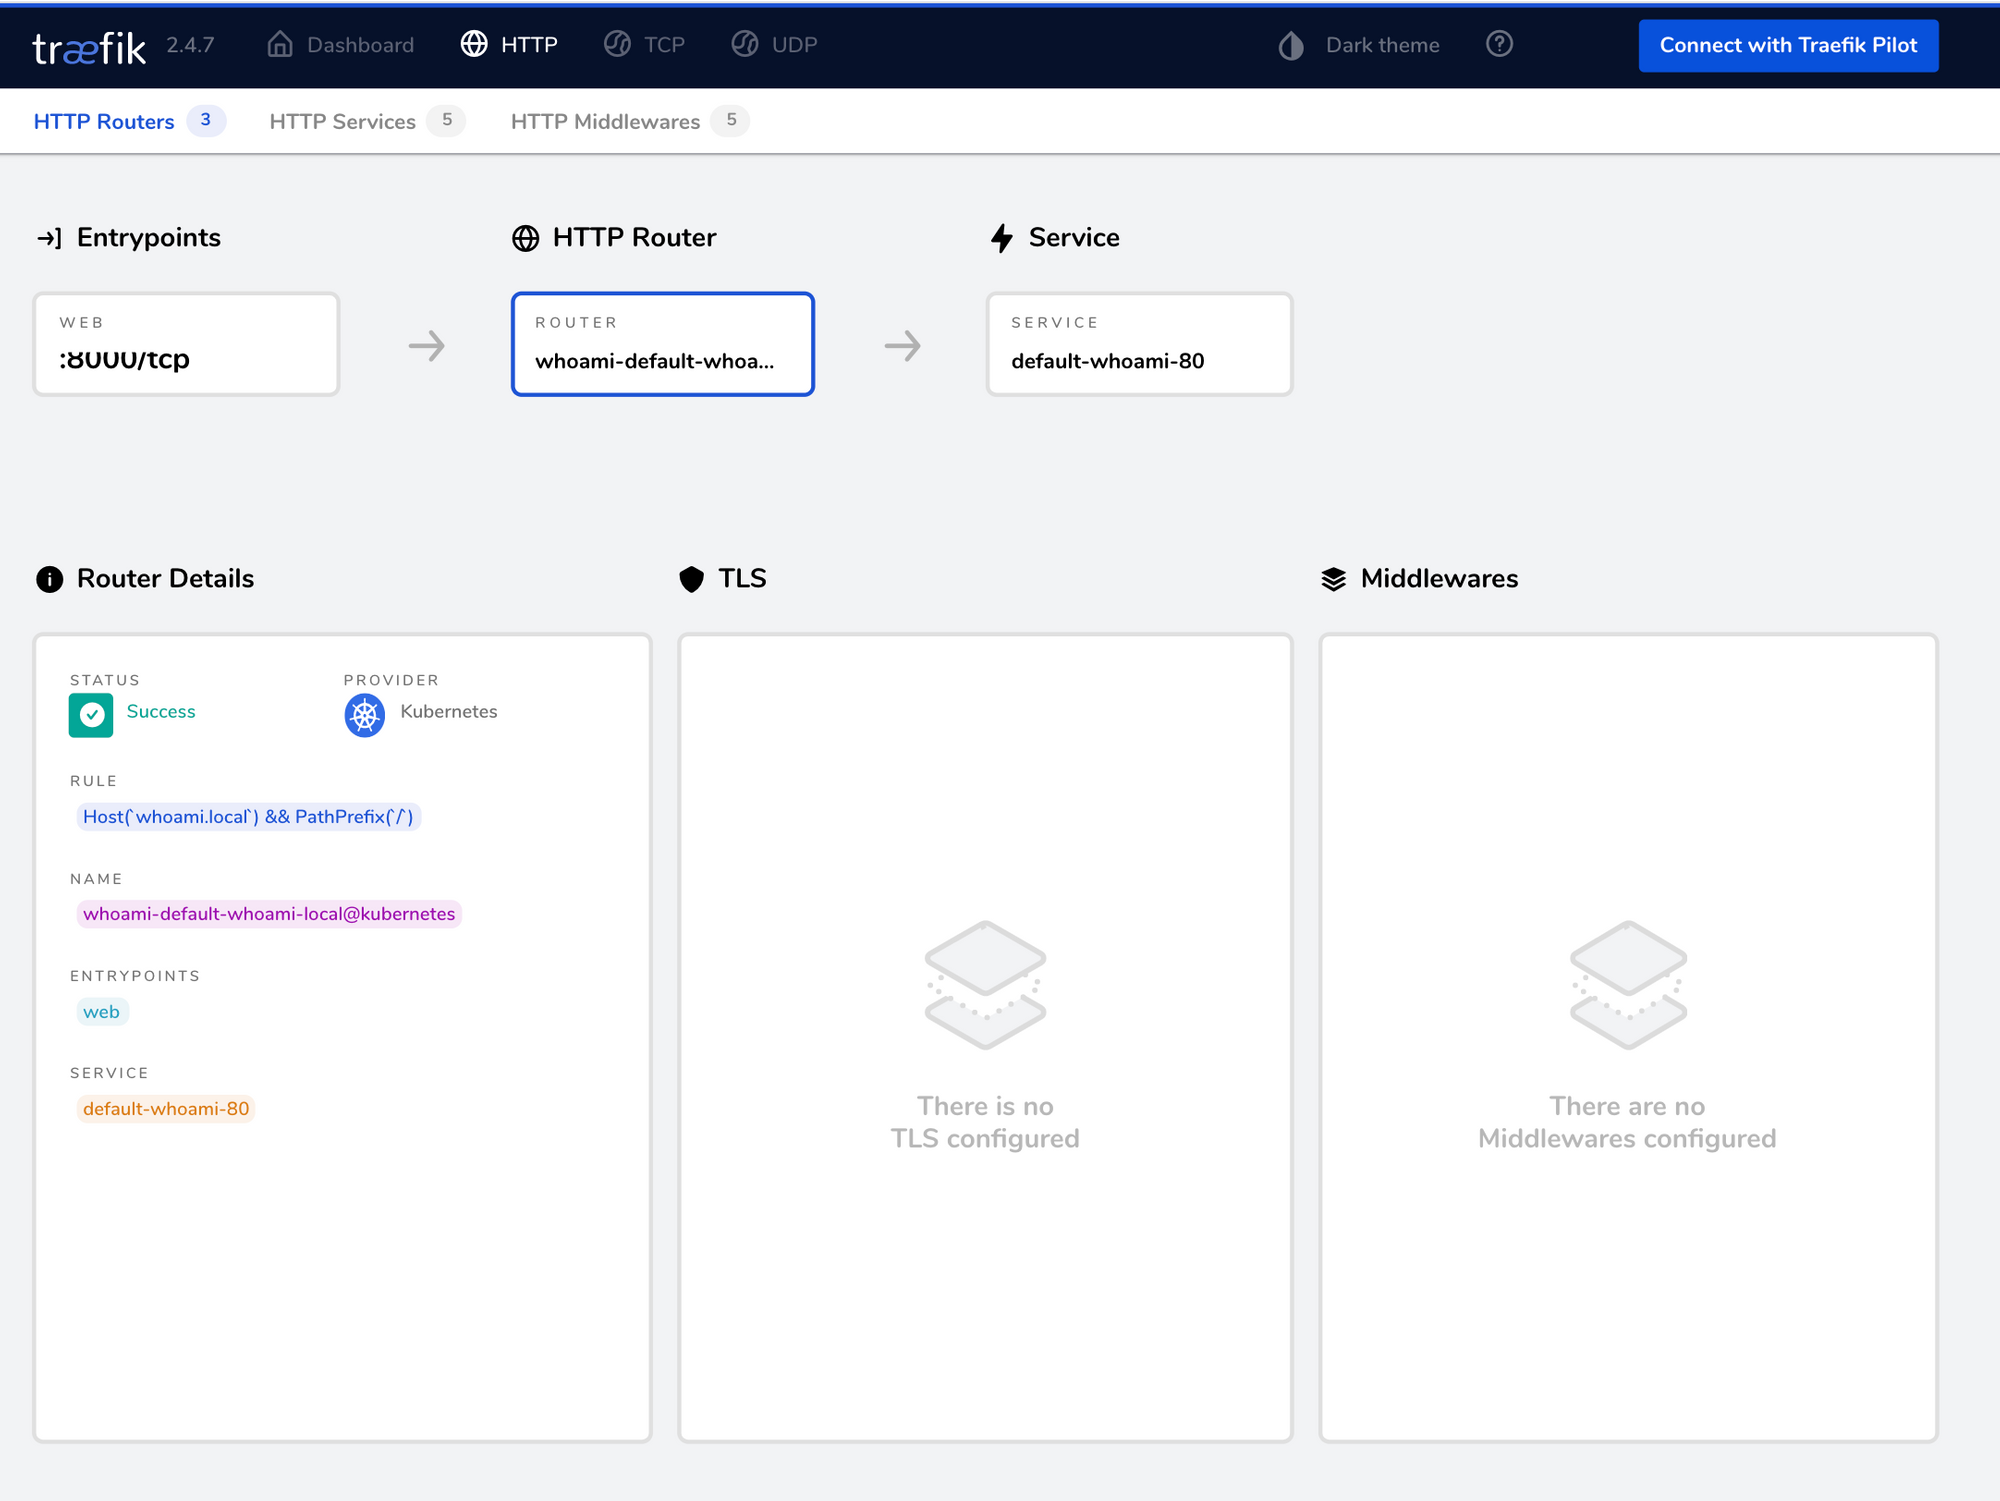
Task: Go back to the HTTP Routers tab
Action: (103, 121)
